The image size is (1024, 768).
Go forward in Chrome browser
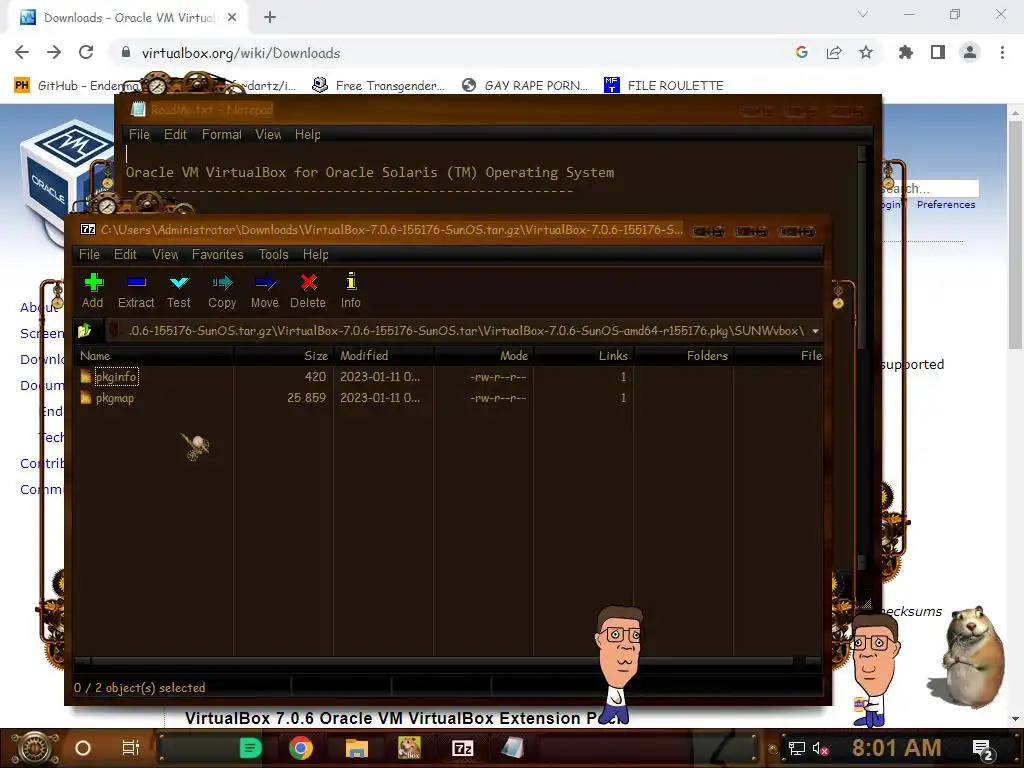pos(54,52)
